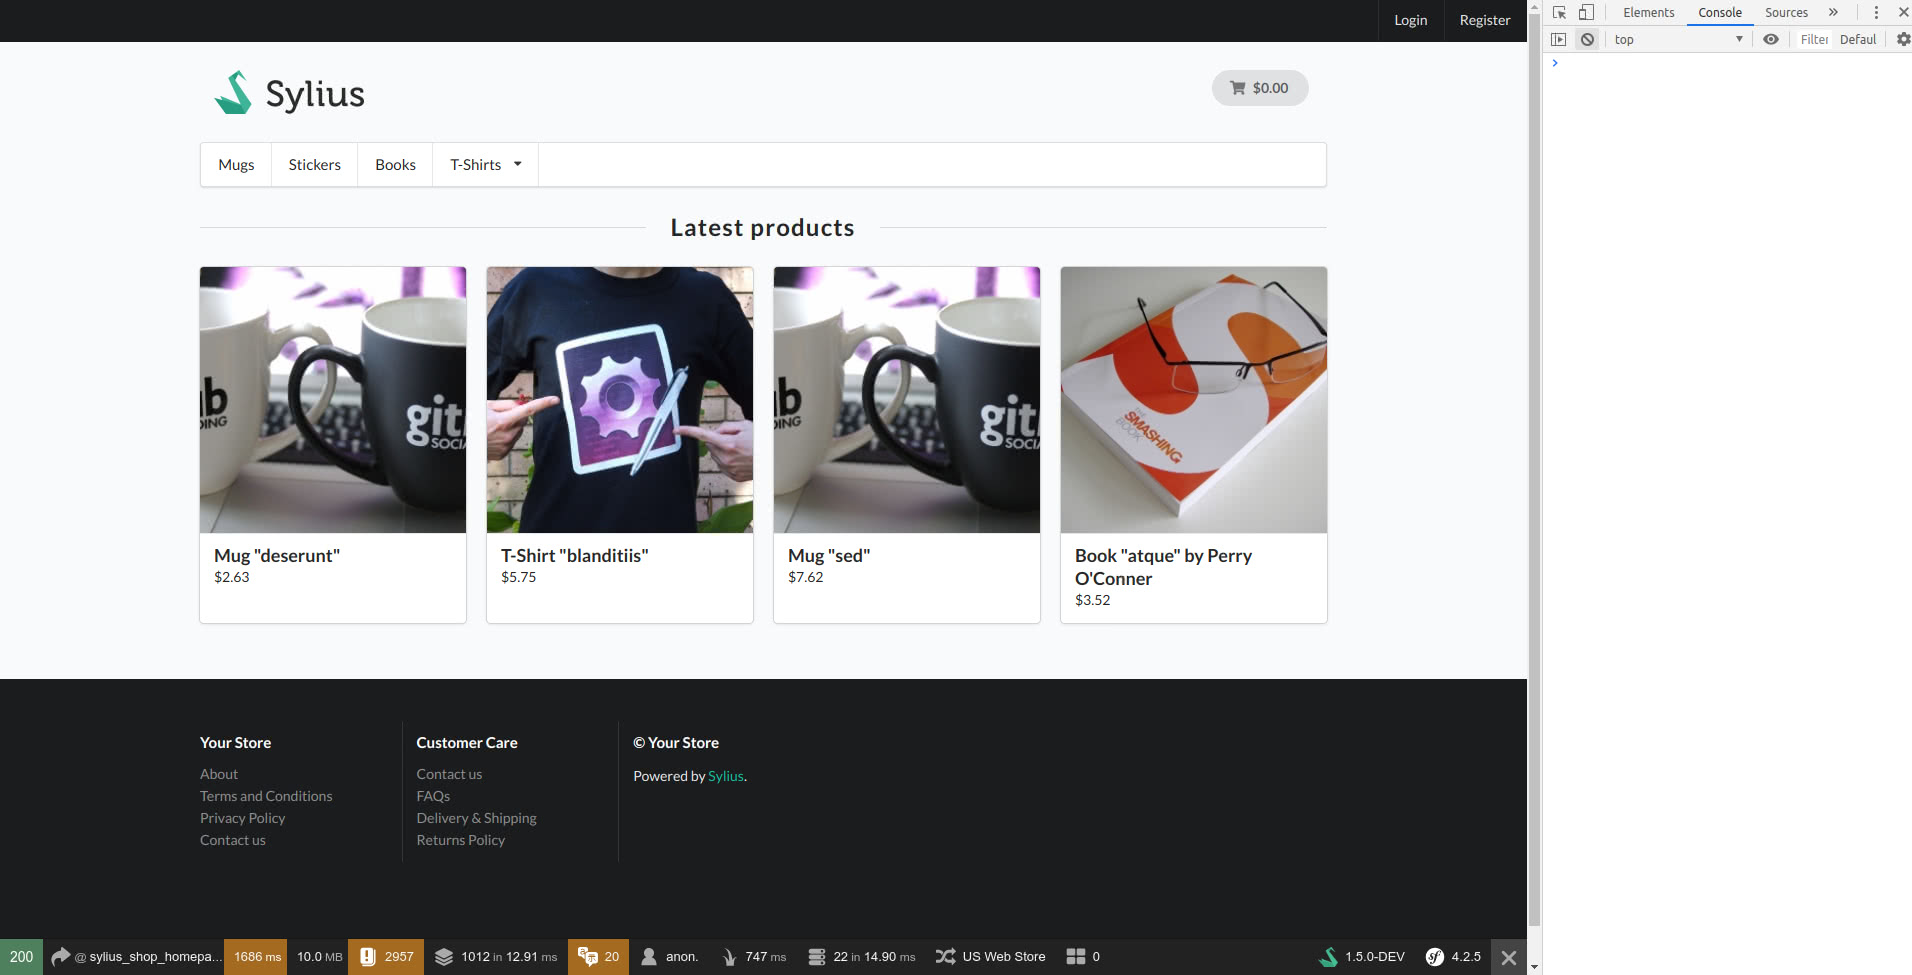The height and width of the screenshot is (975, 1912).
Task: Open the Mugs category
Action: pyautogui.click(x=236, y=165)
